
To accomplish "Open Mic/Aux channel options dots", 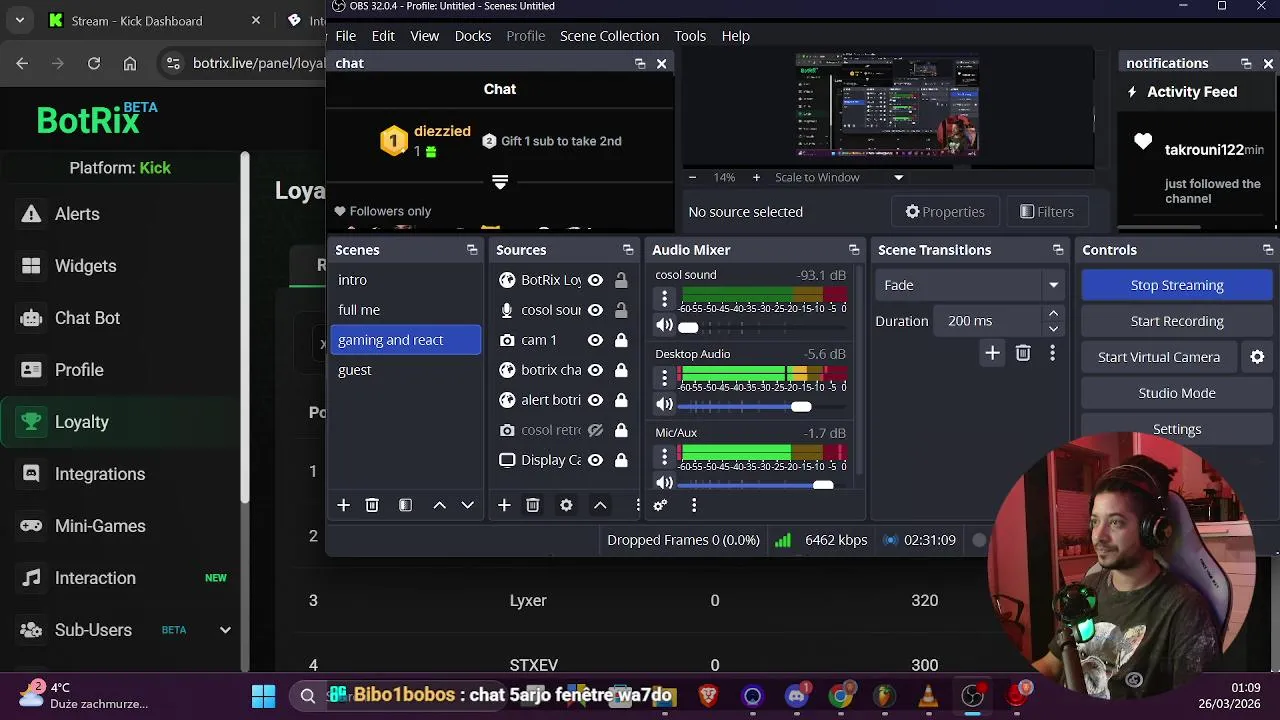I will tap(664, 457).
